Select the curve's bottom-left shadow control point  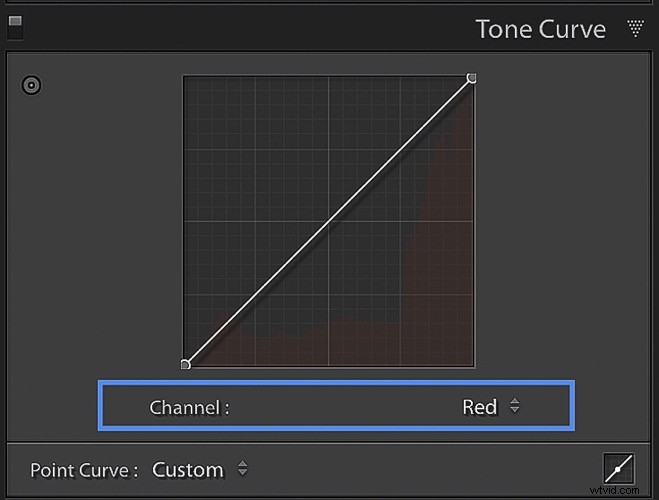[185, 364]
